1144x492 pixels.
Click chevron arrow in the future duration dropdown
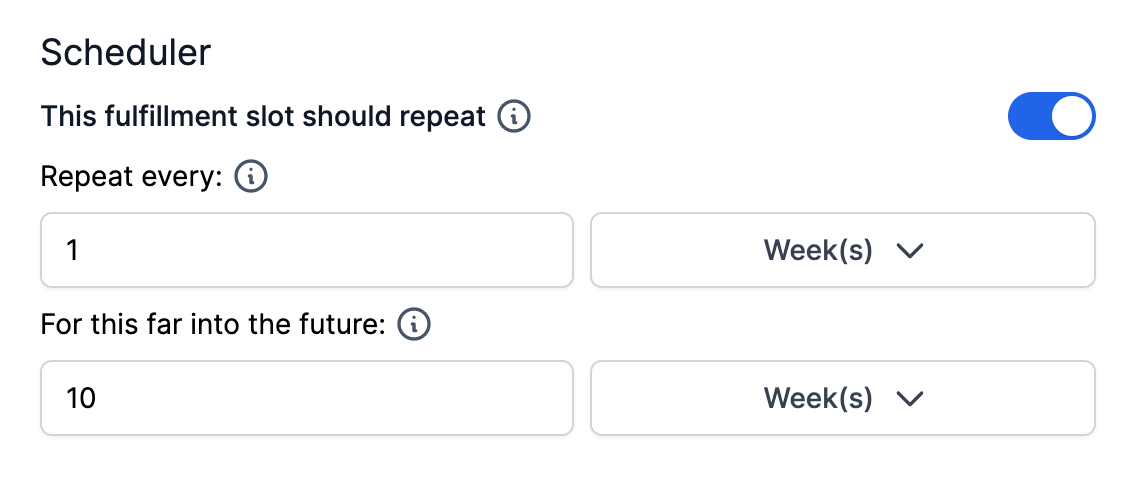[908, 399]
